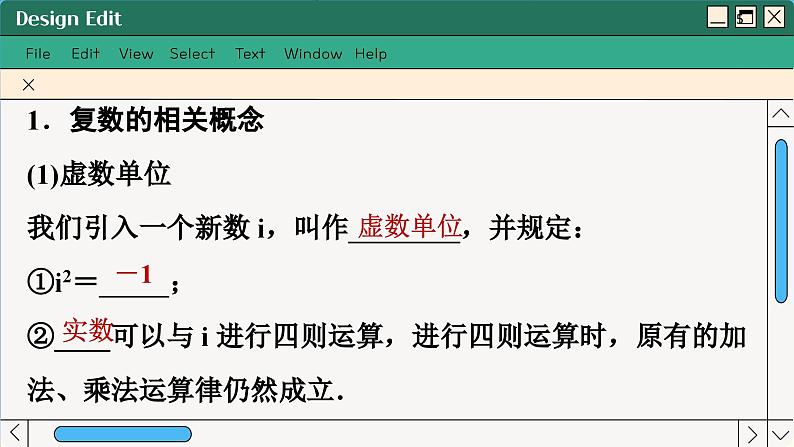
Task: Click the red −1 answer in the blank
Action: [134, 274]
